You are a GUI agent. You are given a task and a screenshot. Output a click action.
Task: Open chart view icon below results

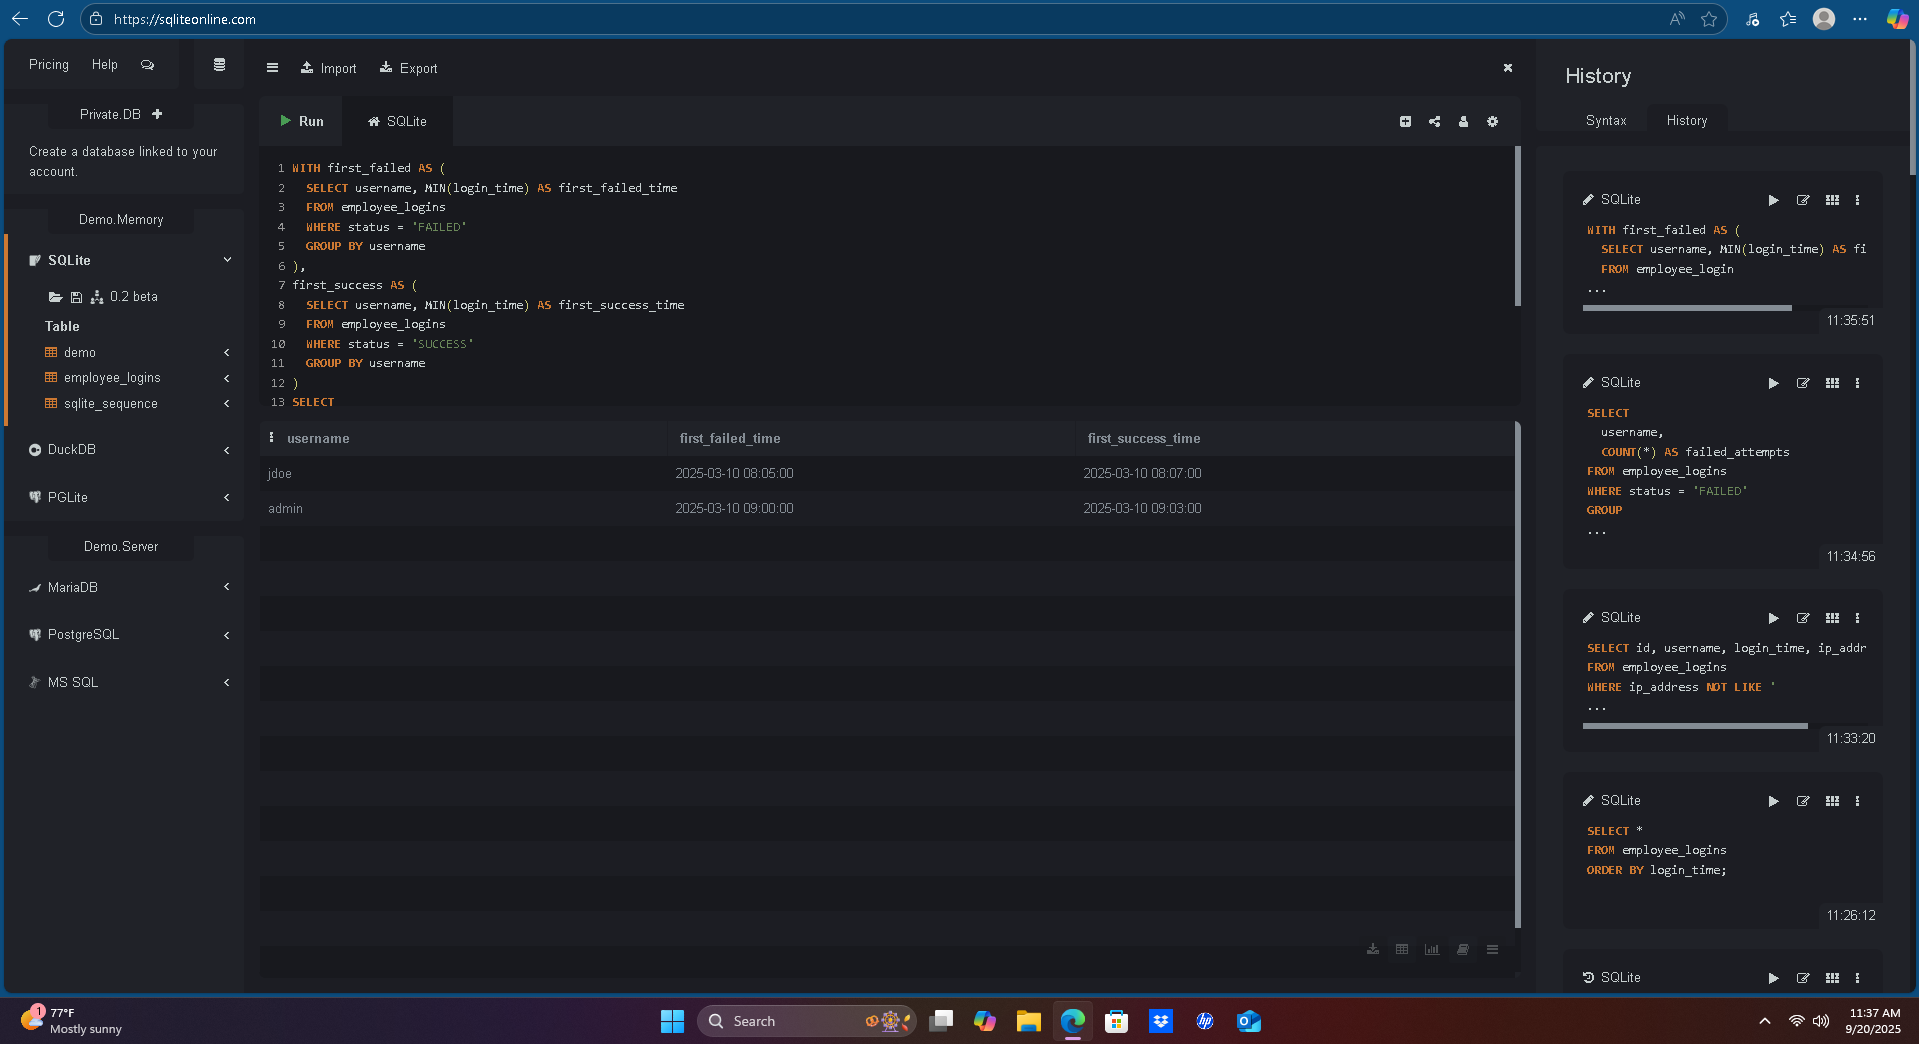[x=1432, y=949]
